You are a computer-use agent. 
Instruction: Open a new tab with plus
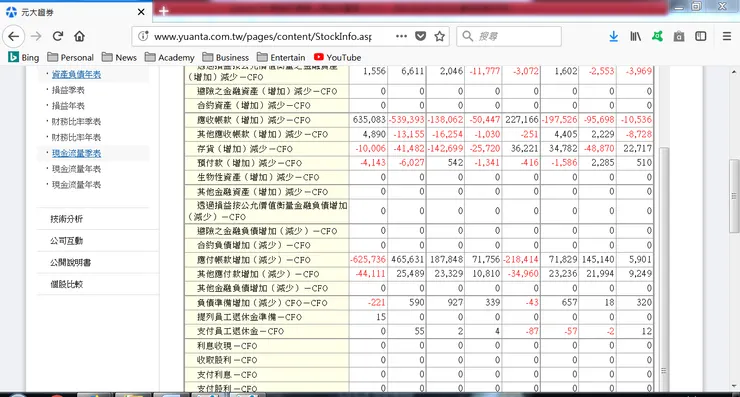click(x=163, y=11)
